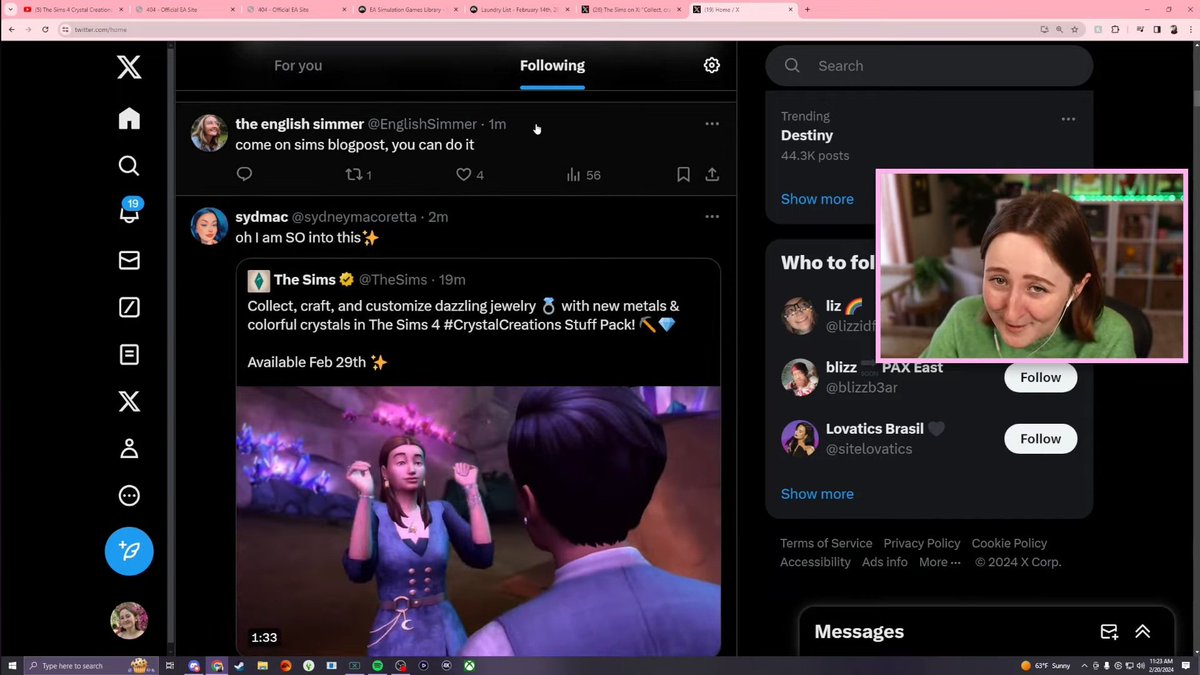Image resolution: width=1200 pixels, height=675 pixels.
Task: Open the X logo home link in sidebar top
Action: click(129, 67)
